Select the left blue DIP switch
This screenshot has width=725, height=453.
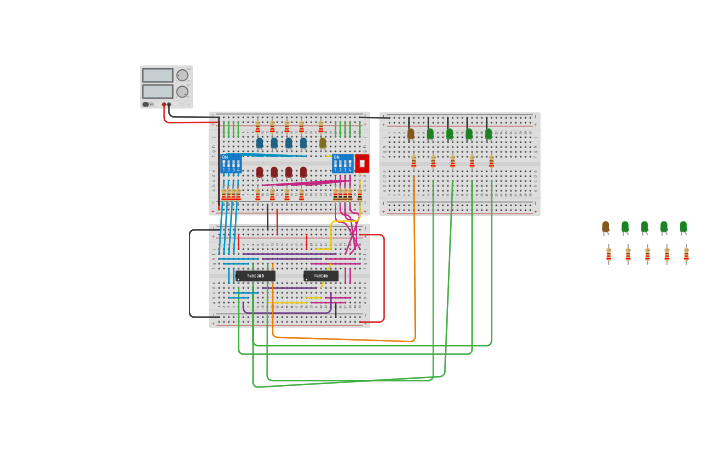231,164
